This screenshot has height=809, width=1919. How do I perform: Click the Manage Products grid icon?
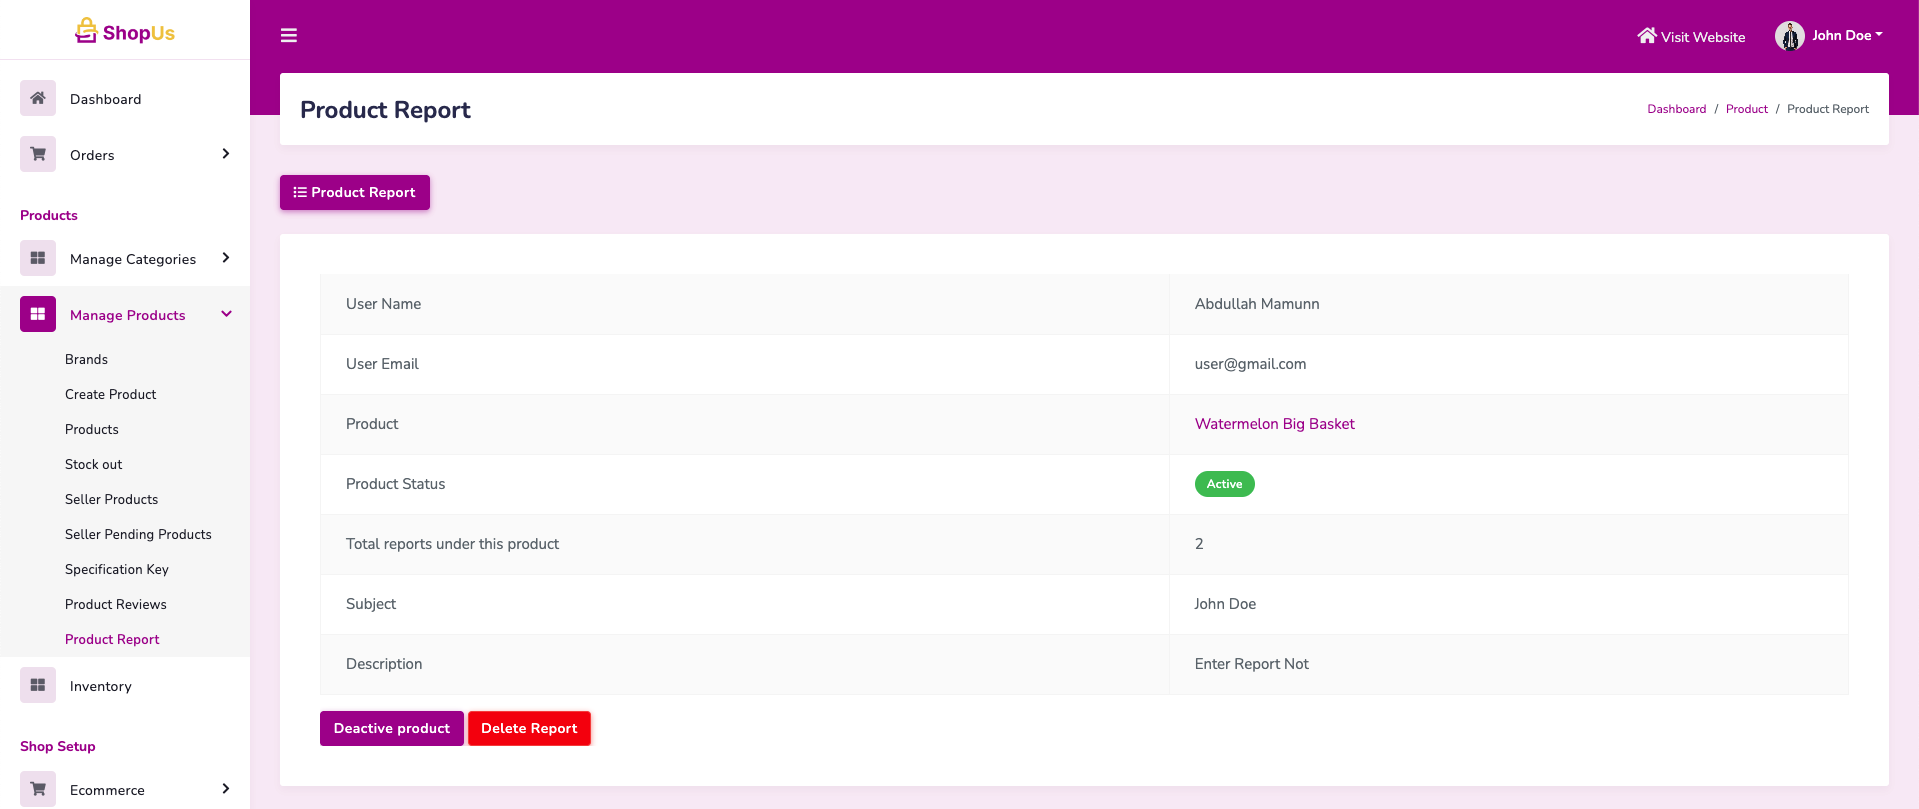click(38, 314)
